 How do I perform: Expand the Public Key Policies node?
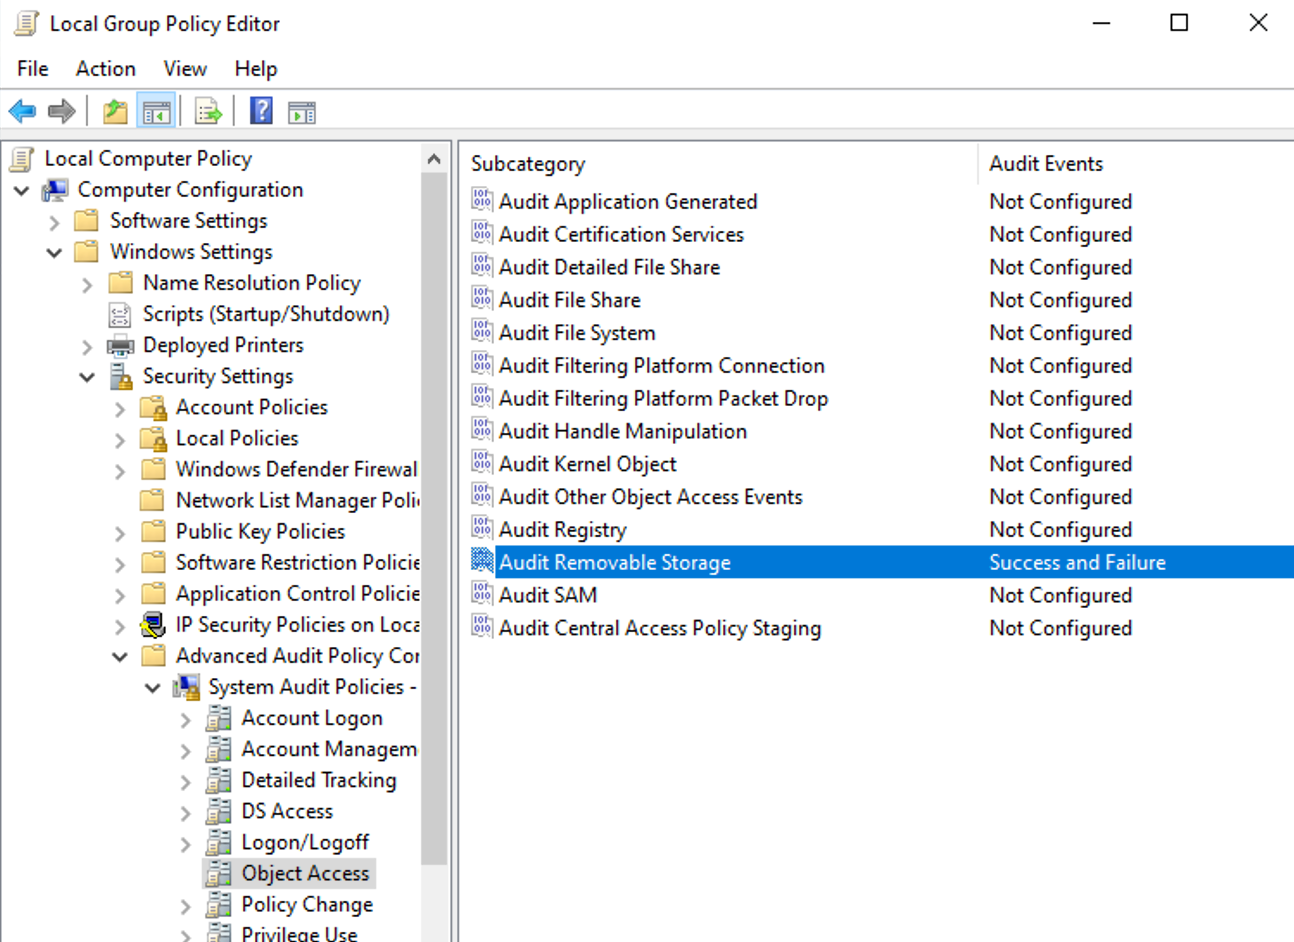point(121,532)
